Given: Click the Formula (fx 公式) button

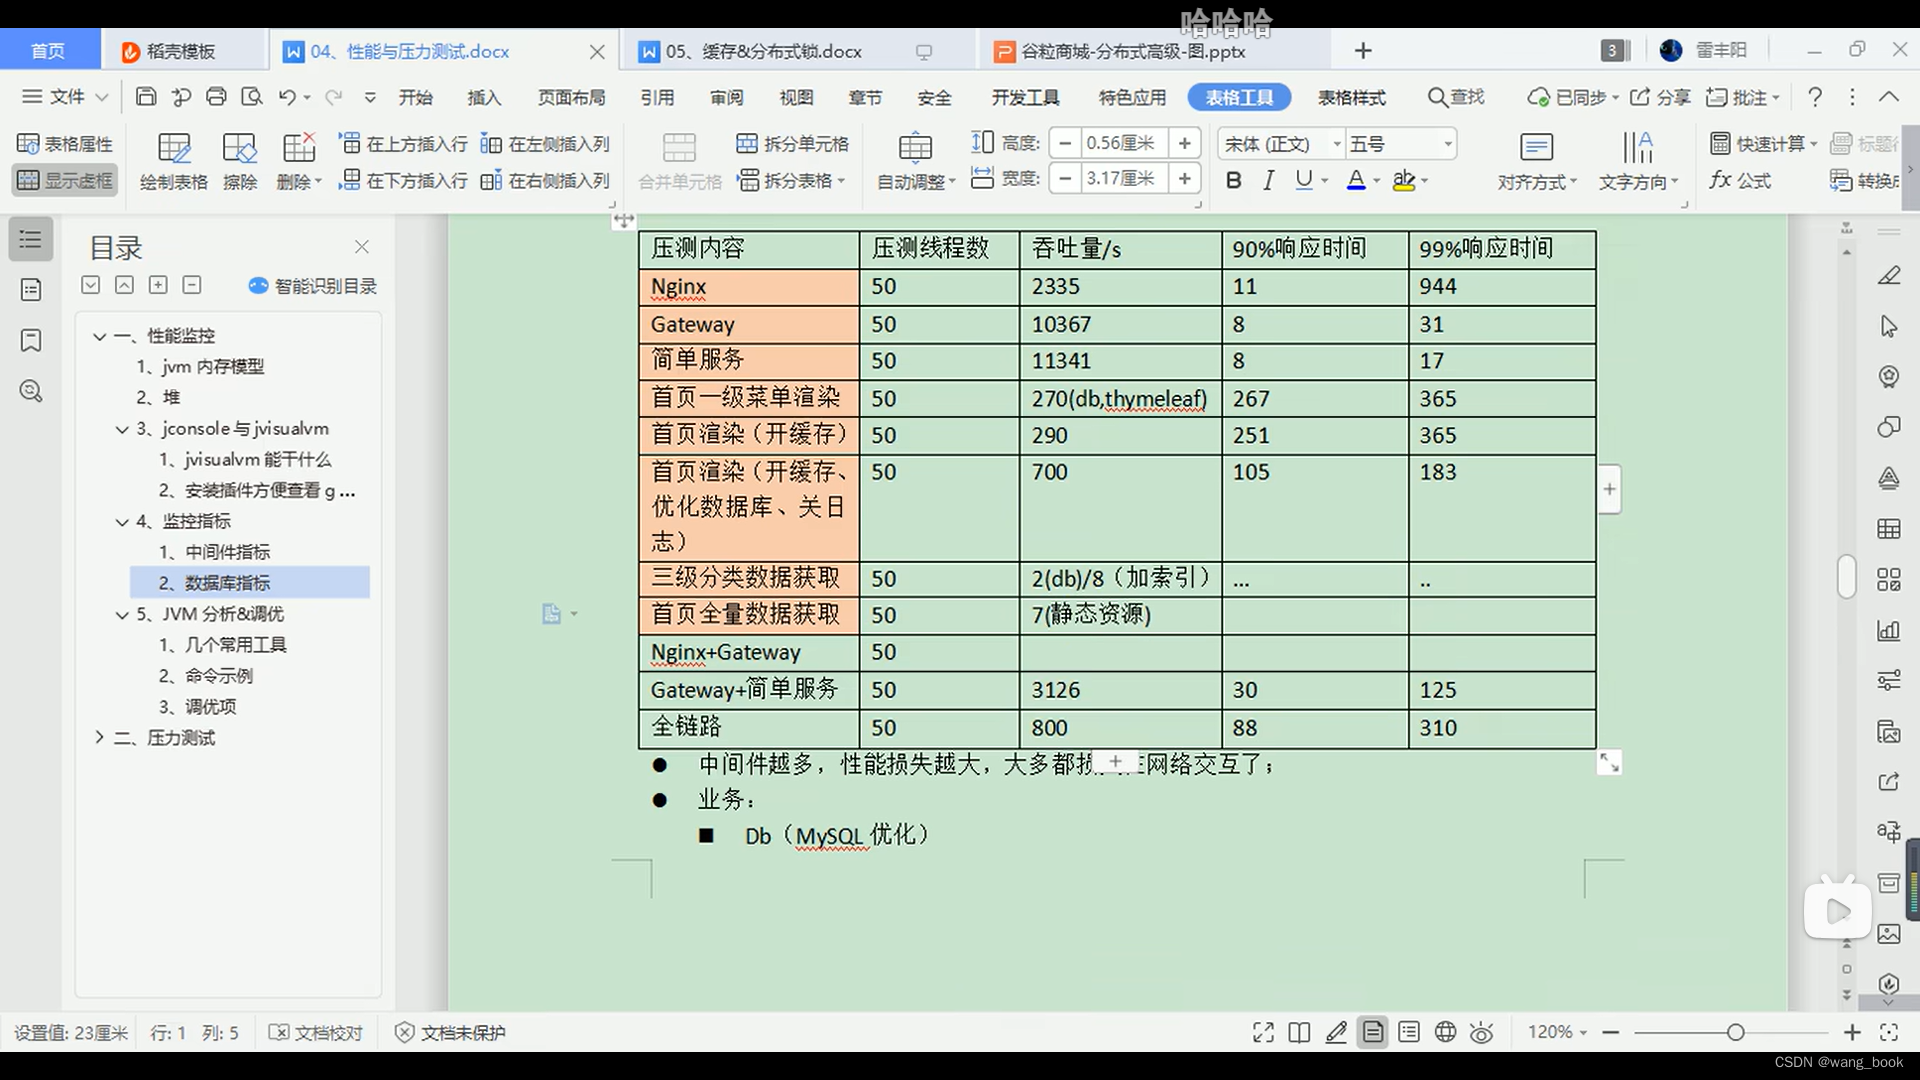Looking at the screenshot, I should 1740,180.
